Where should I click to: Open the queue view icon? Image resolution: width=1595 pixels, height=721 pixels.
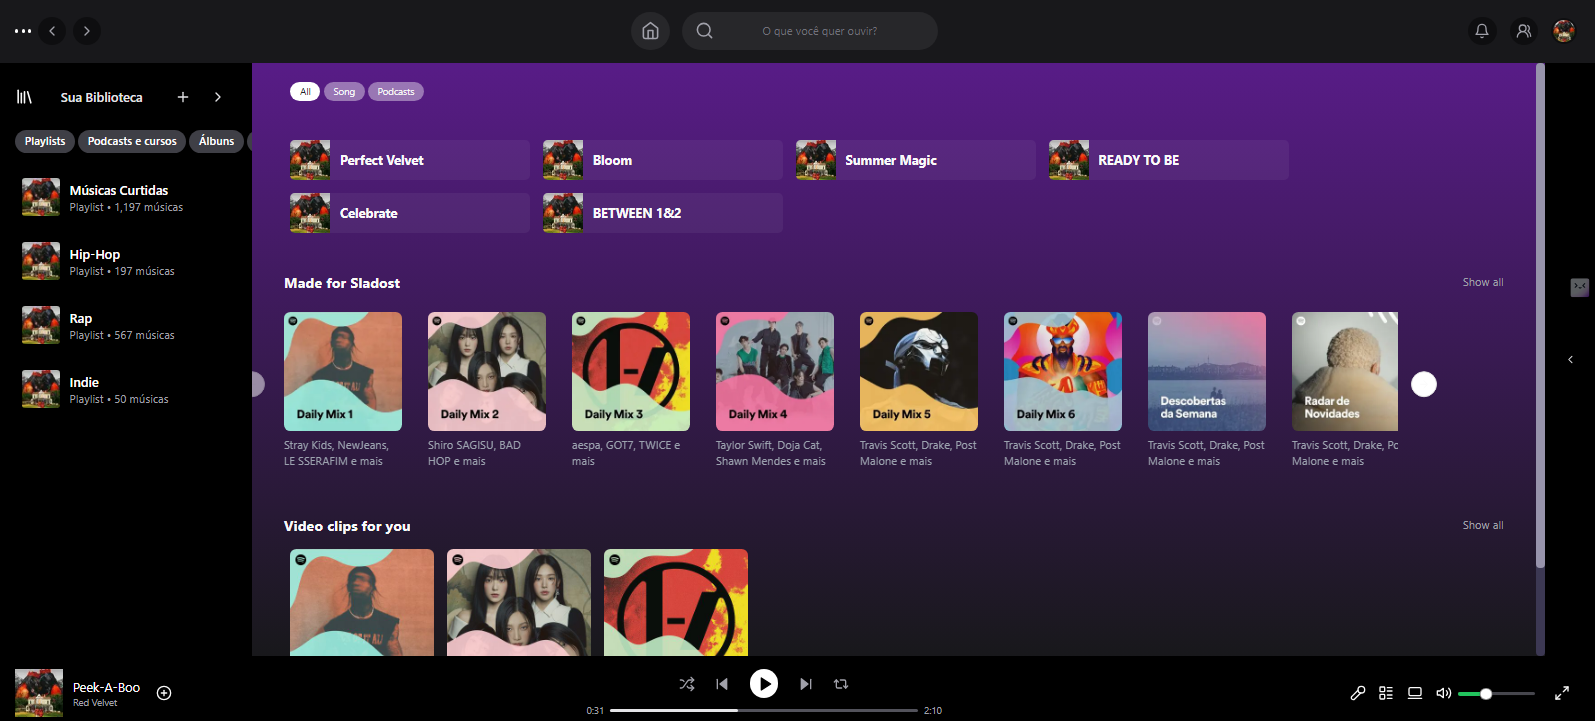1386,693
